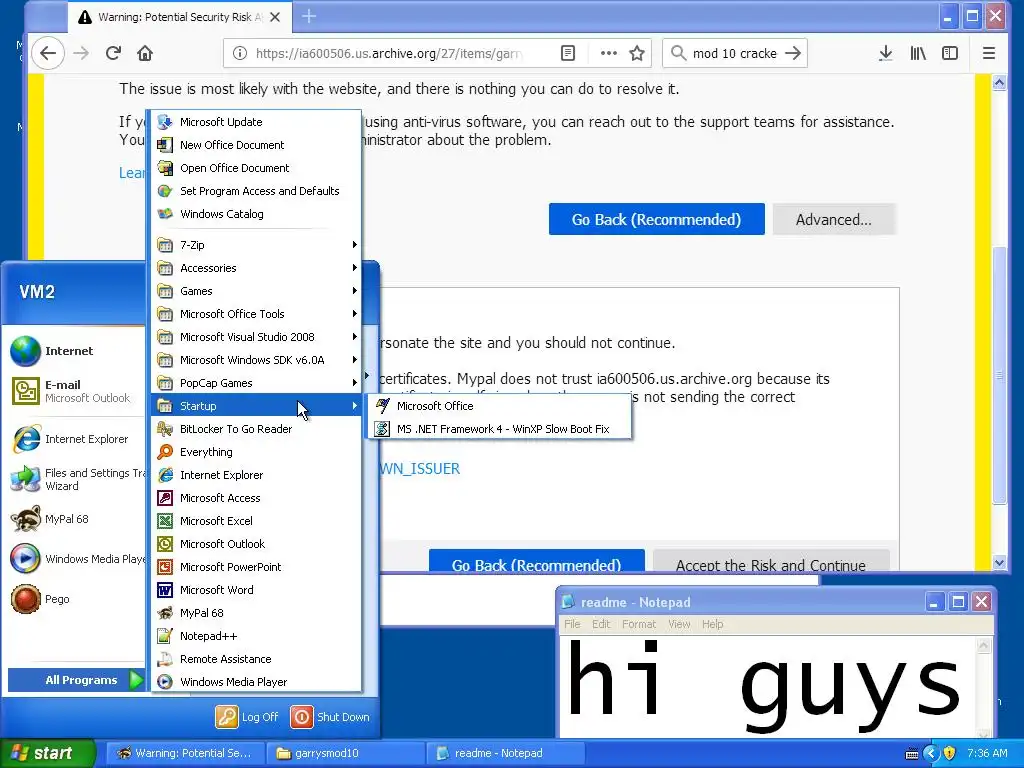Launch Notepad++
This screenshot has width=1024, height=768.
coord(256,636)
